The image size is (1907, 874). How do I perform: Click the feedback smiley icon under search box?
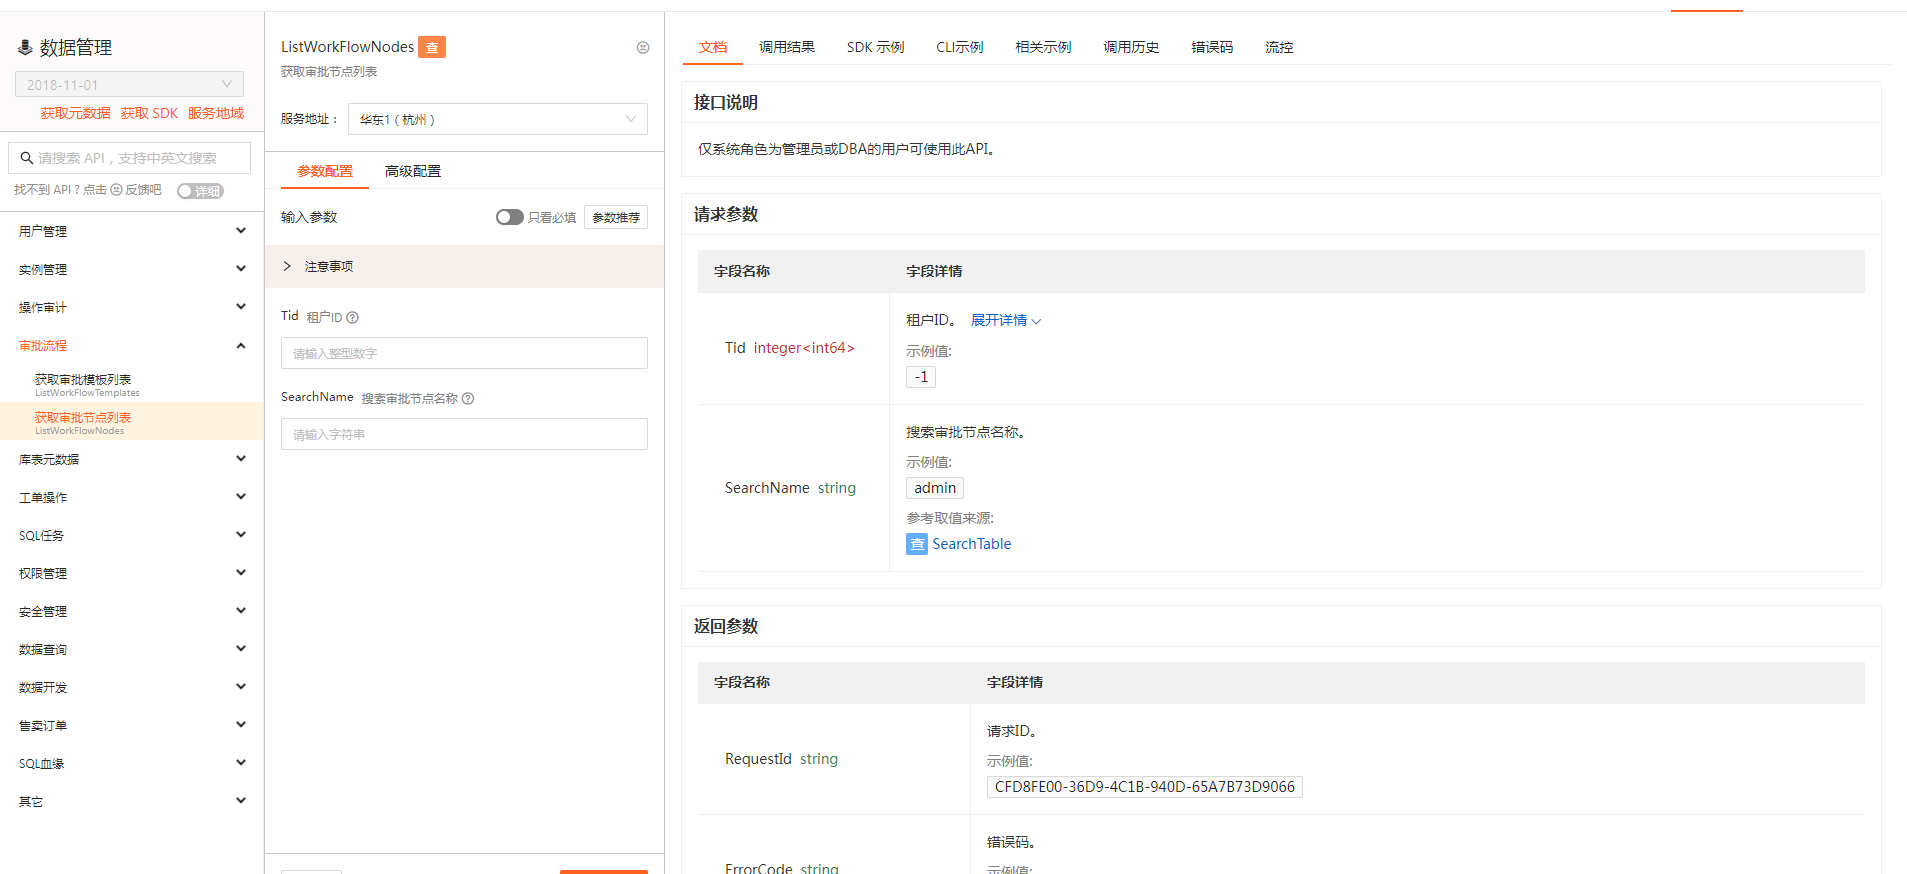(116, 190)
